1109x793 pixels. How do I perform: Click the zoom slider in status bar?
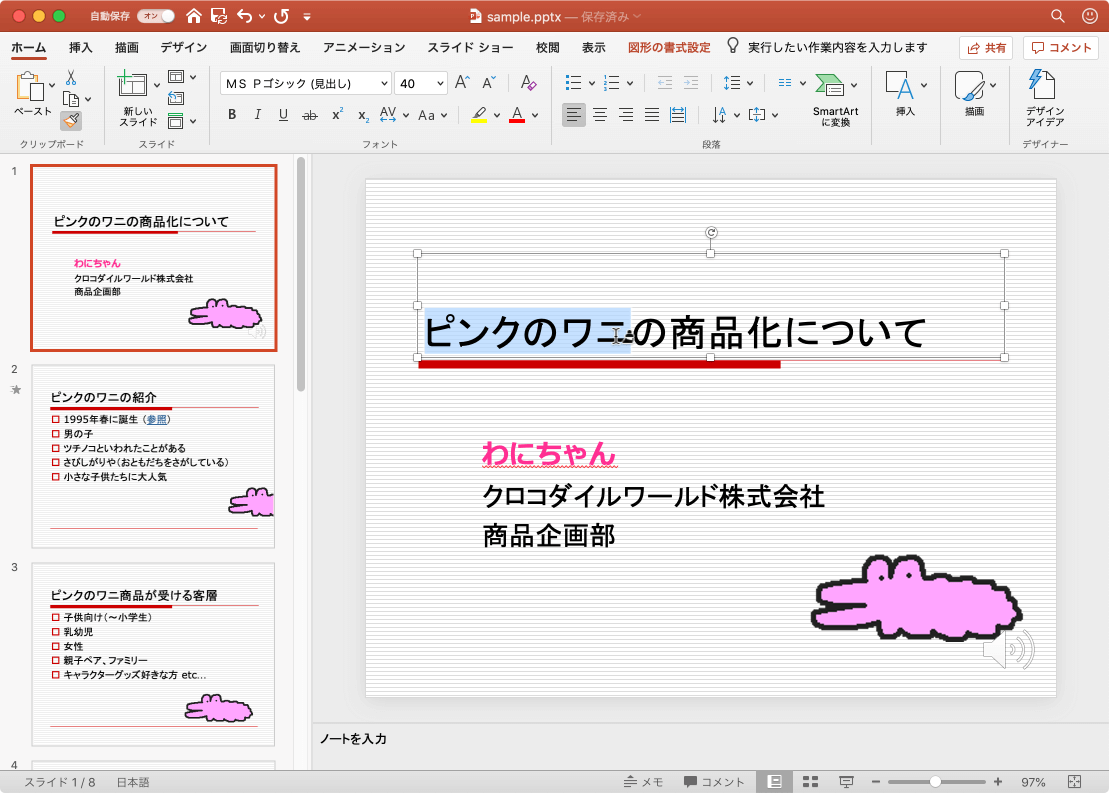[934, 781]
